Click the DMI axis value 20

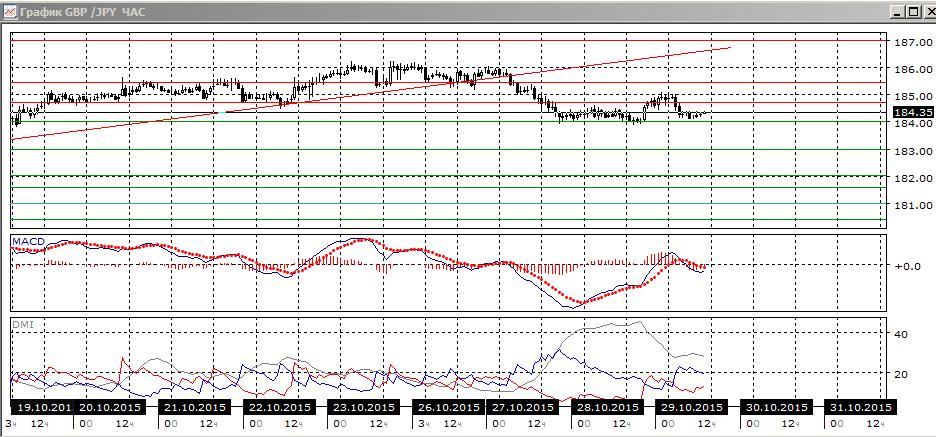click(901, 374)
